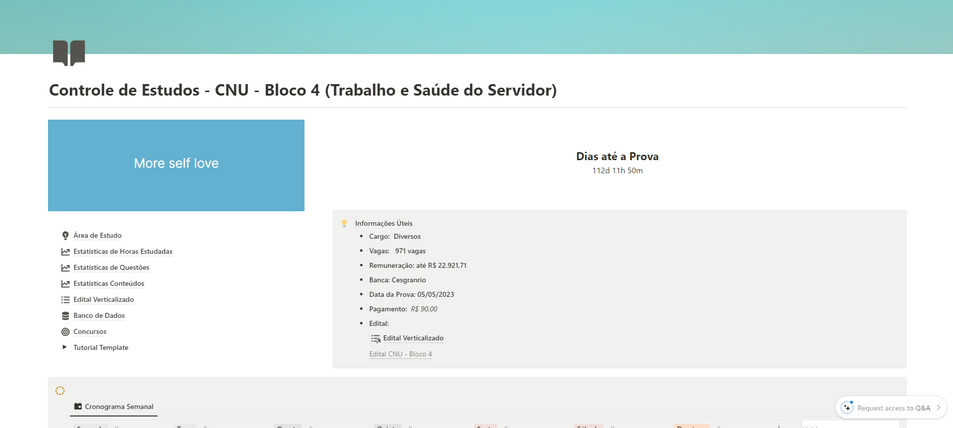Click the blue More self love banner

[x=176, y=165]
